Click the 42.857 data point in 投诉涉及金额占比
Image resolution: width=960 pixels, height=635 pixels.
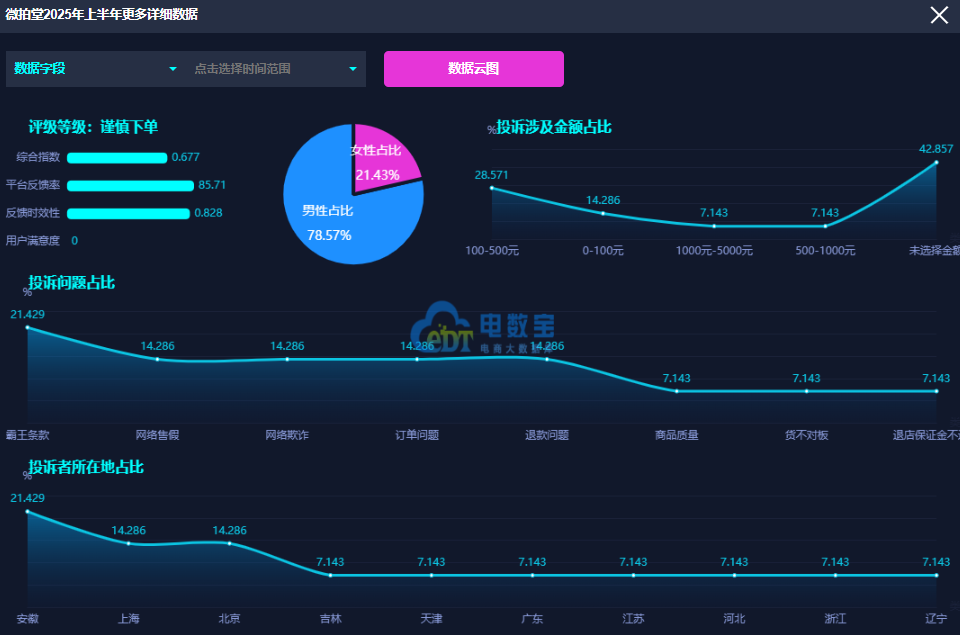point(936,162)
